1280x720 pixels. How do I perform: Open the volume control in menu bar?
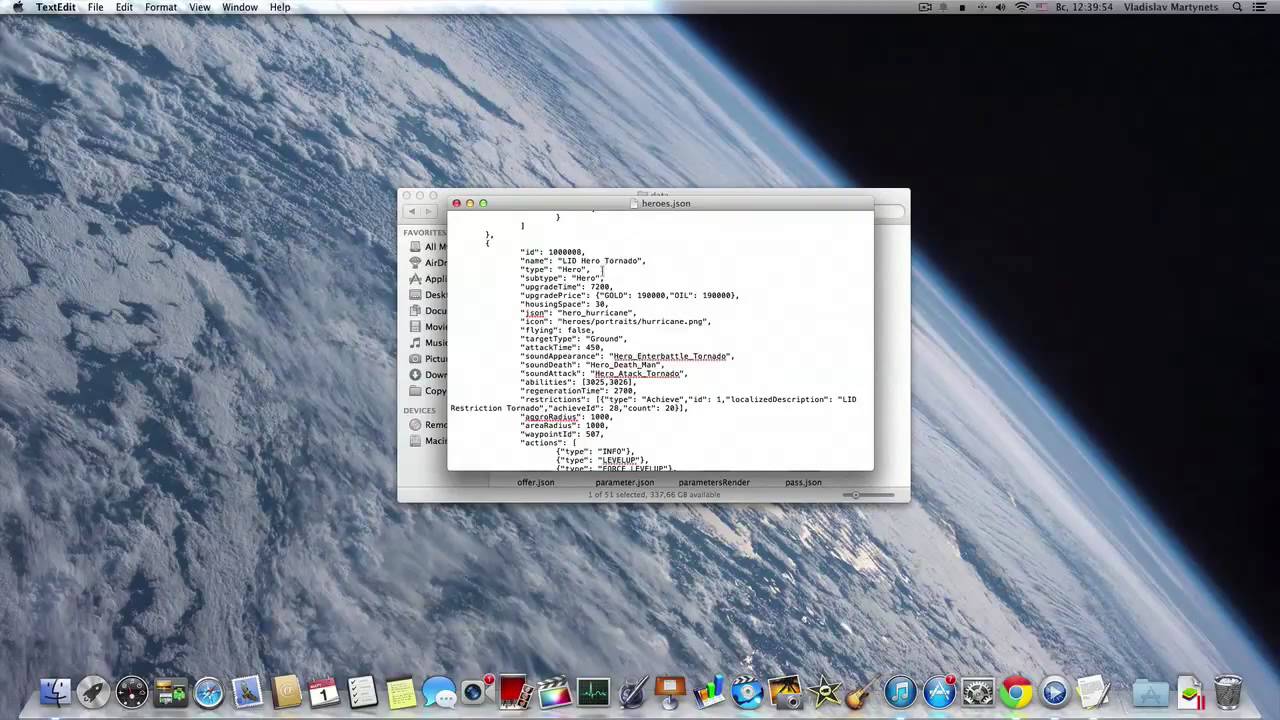tap(1001, 7)
